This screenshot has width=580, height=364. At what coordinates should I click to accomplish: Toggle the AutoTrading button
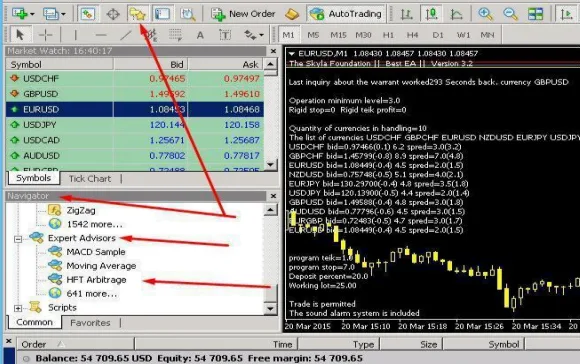tap(346, 14)
